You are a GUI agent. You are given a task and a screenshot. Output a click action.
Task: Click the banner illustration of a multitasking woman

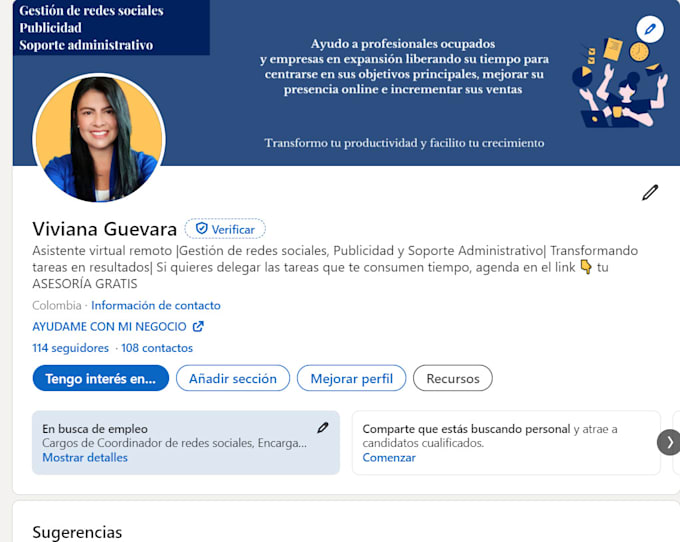(x=620, y=82)
